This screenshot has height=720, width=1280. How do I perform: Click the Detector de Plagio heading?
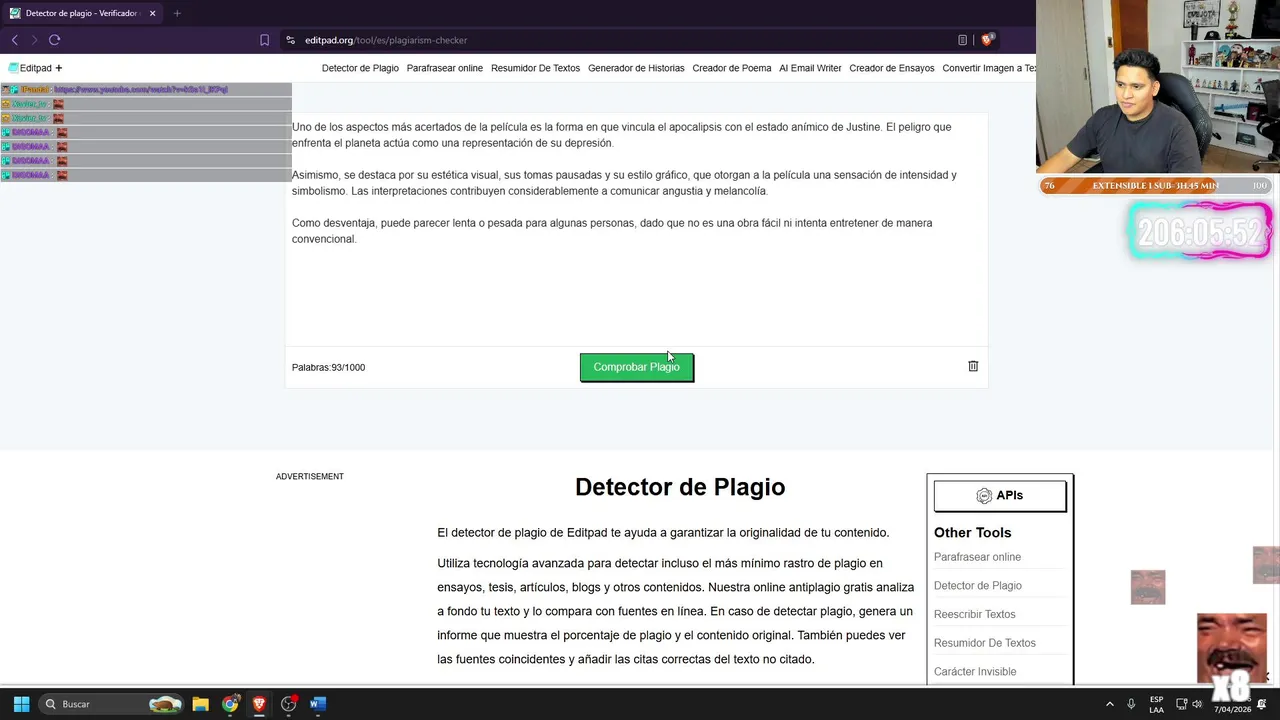tap(680, 487)
